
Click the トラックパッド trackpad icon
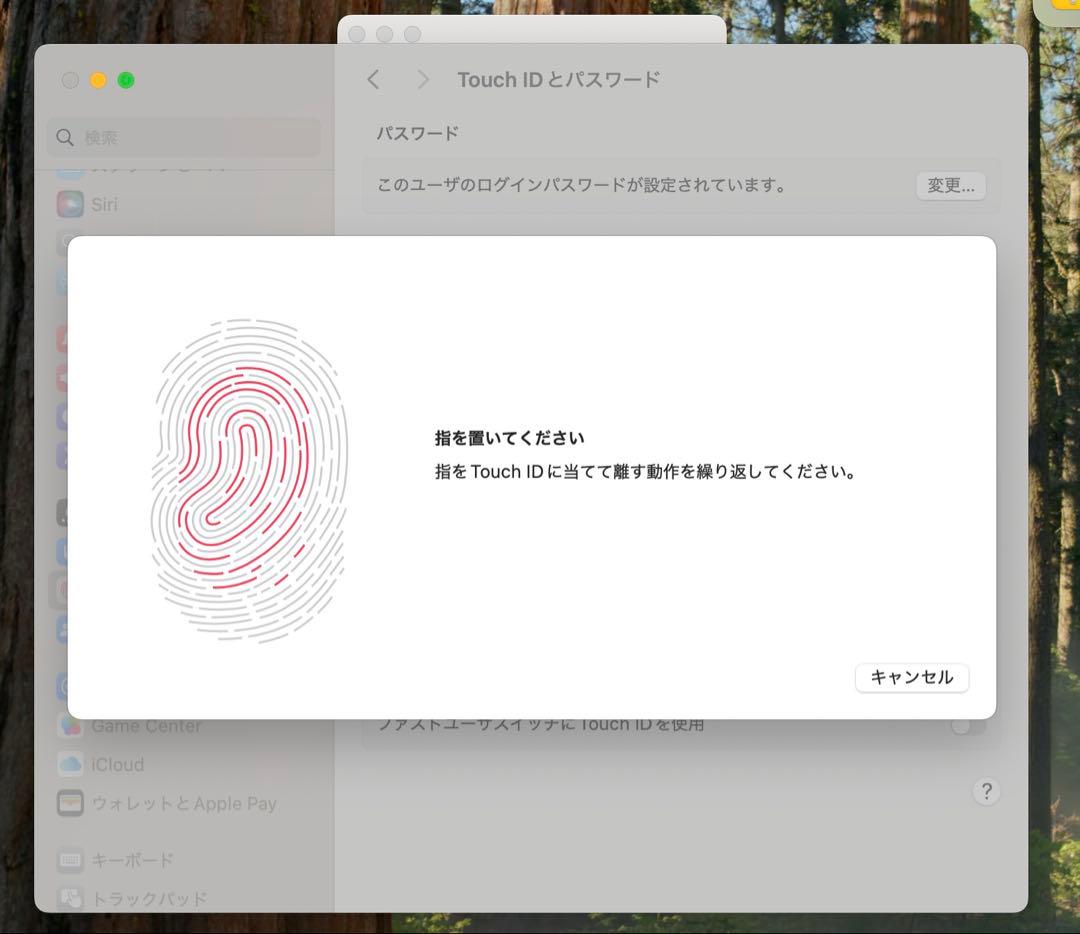(70, 898)
